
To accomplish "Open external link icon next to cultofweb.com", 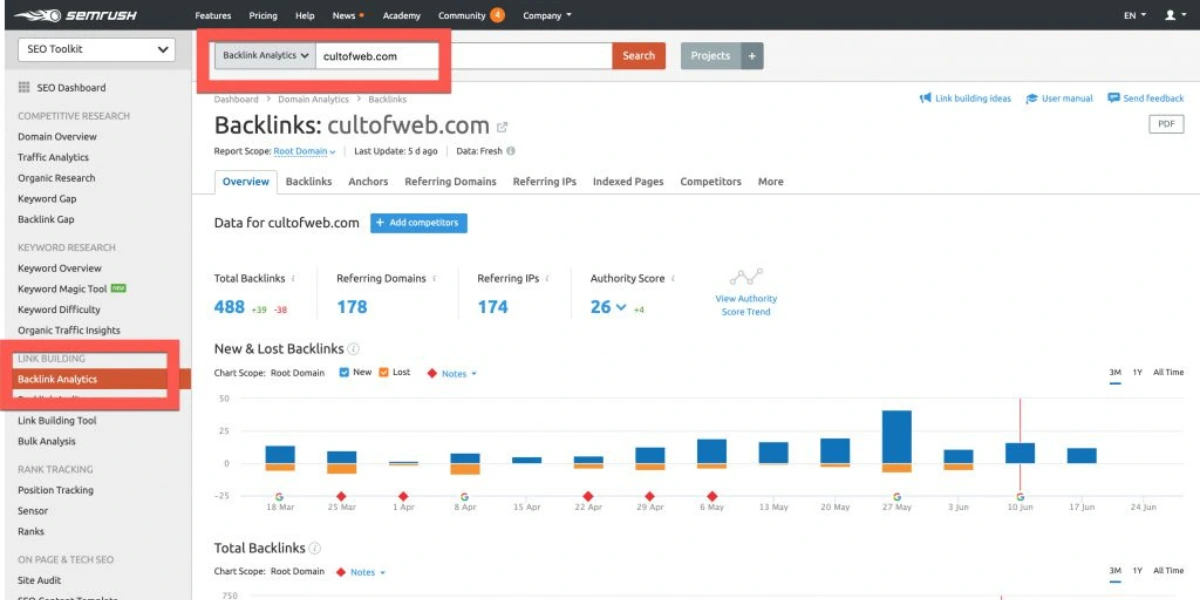I will [502, 127].
